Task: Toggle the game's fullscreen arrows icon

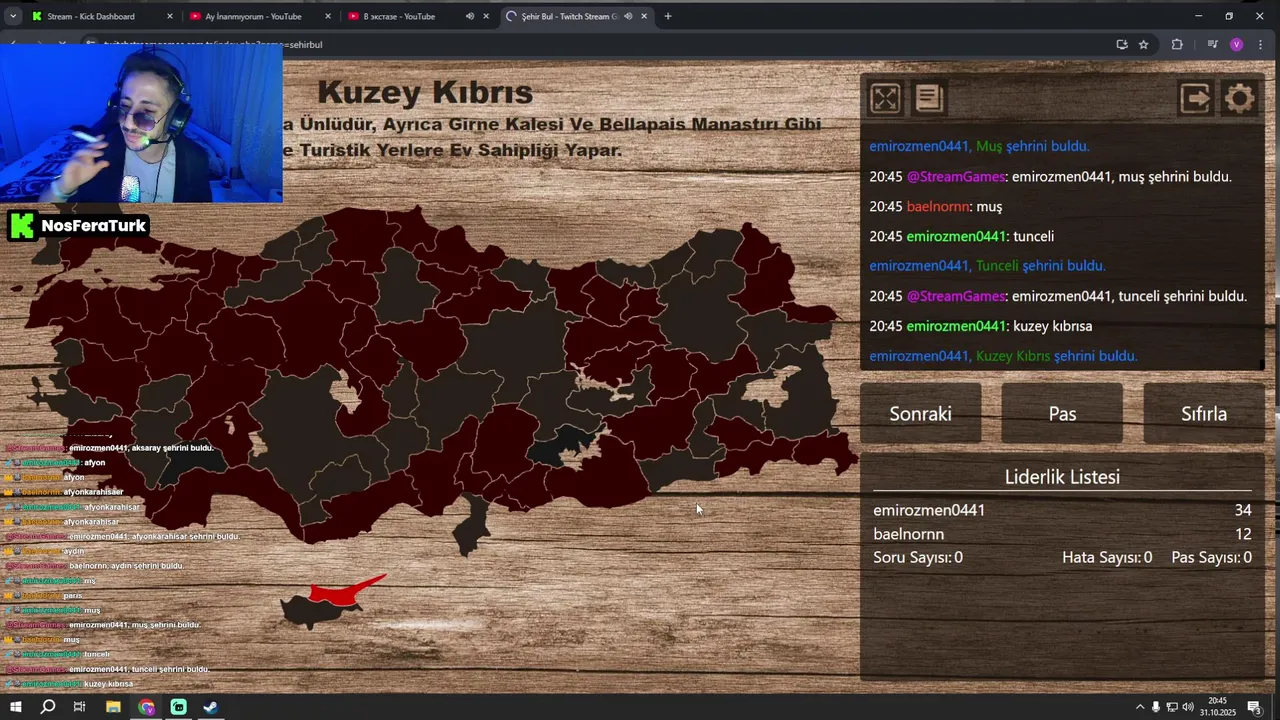Action: (x=885, y=98)
